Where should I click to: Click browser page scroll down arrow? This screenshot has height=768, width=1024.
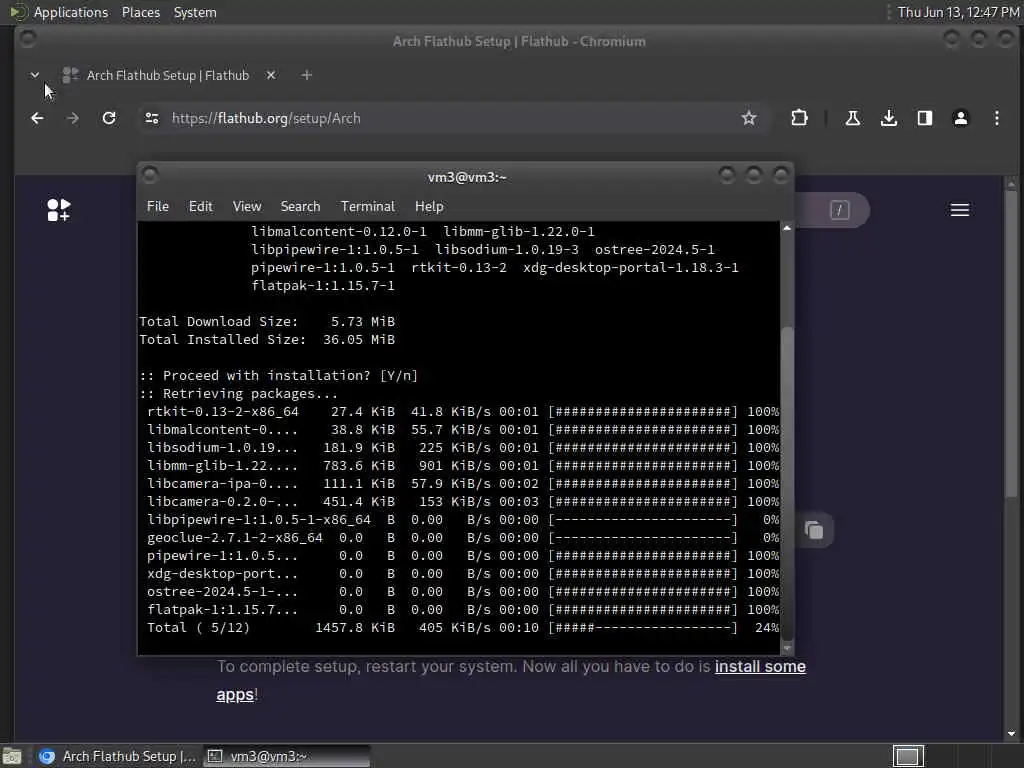tap(1011, 733)
